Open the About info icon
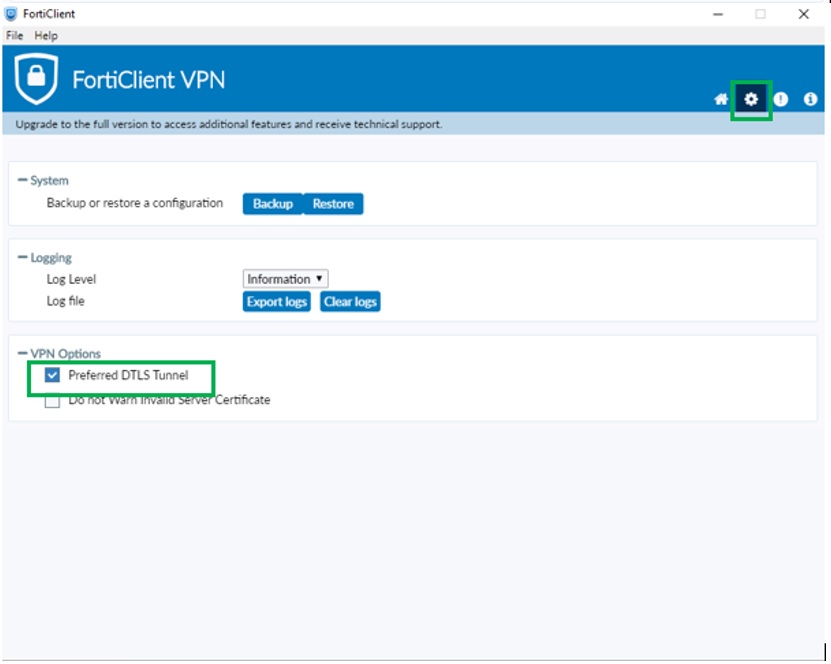The width and height of the screenshot is (831, 664). coord(810,99)
